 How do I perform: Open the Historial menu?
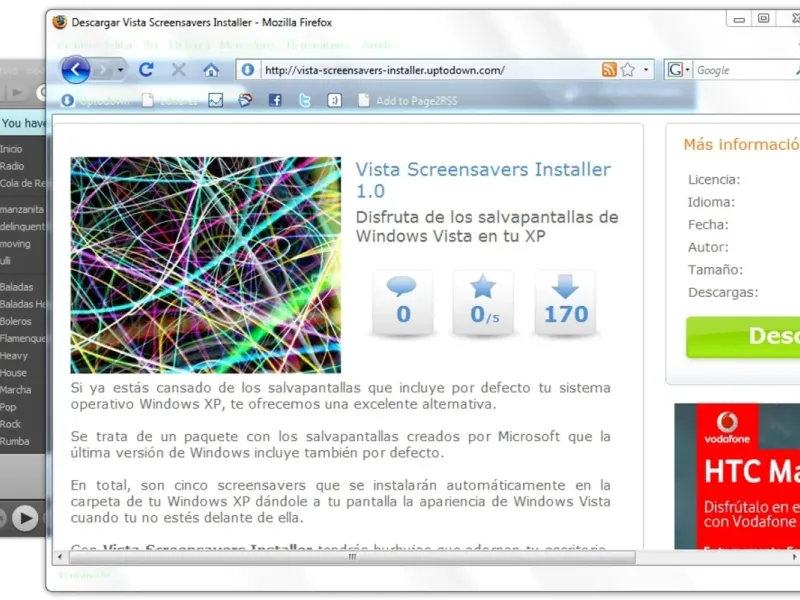pos(189,45)
